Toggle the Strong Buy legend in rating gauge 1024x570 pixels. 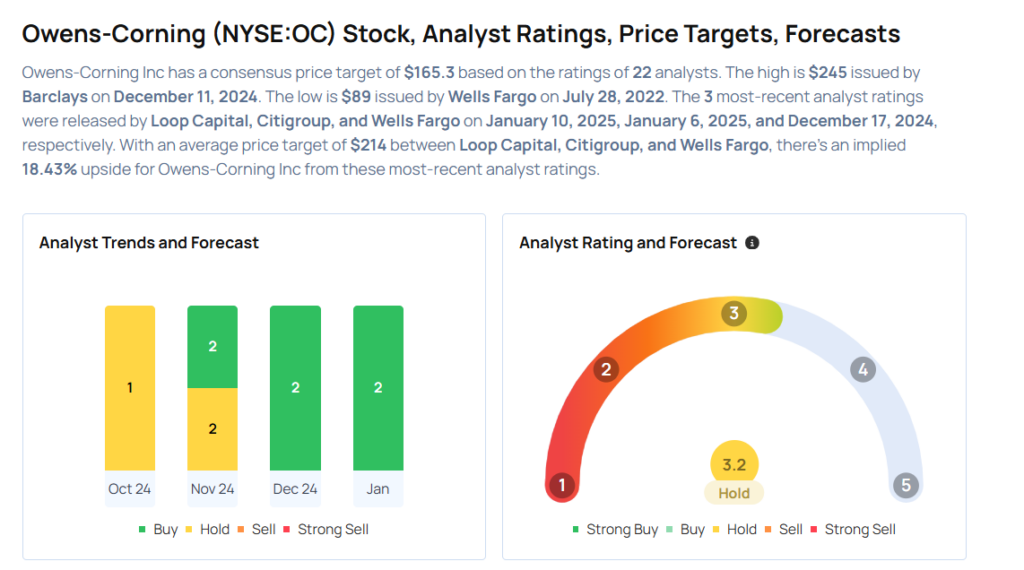coord(615,529)
